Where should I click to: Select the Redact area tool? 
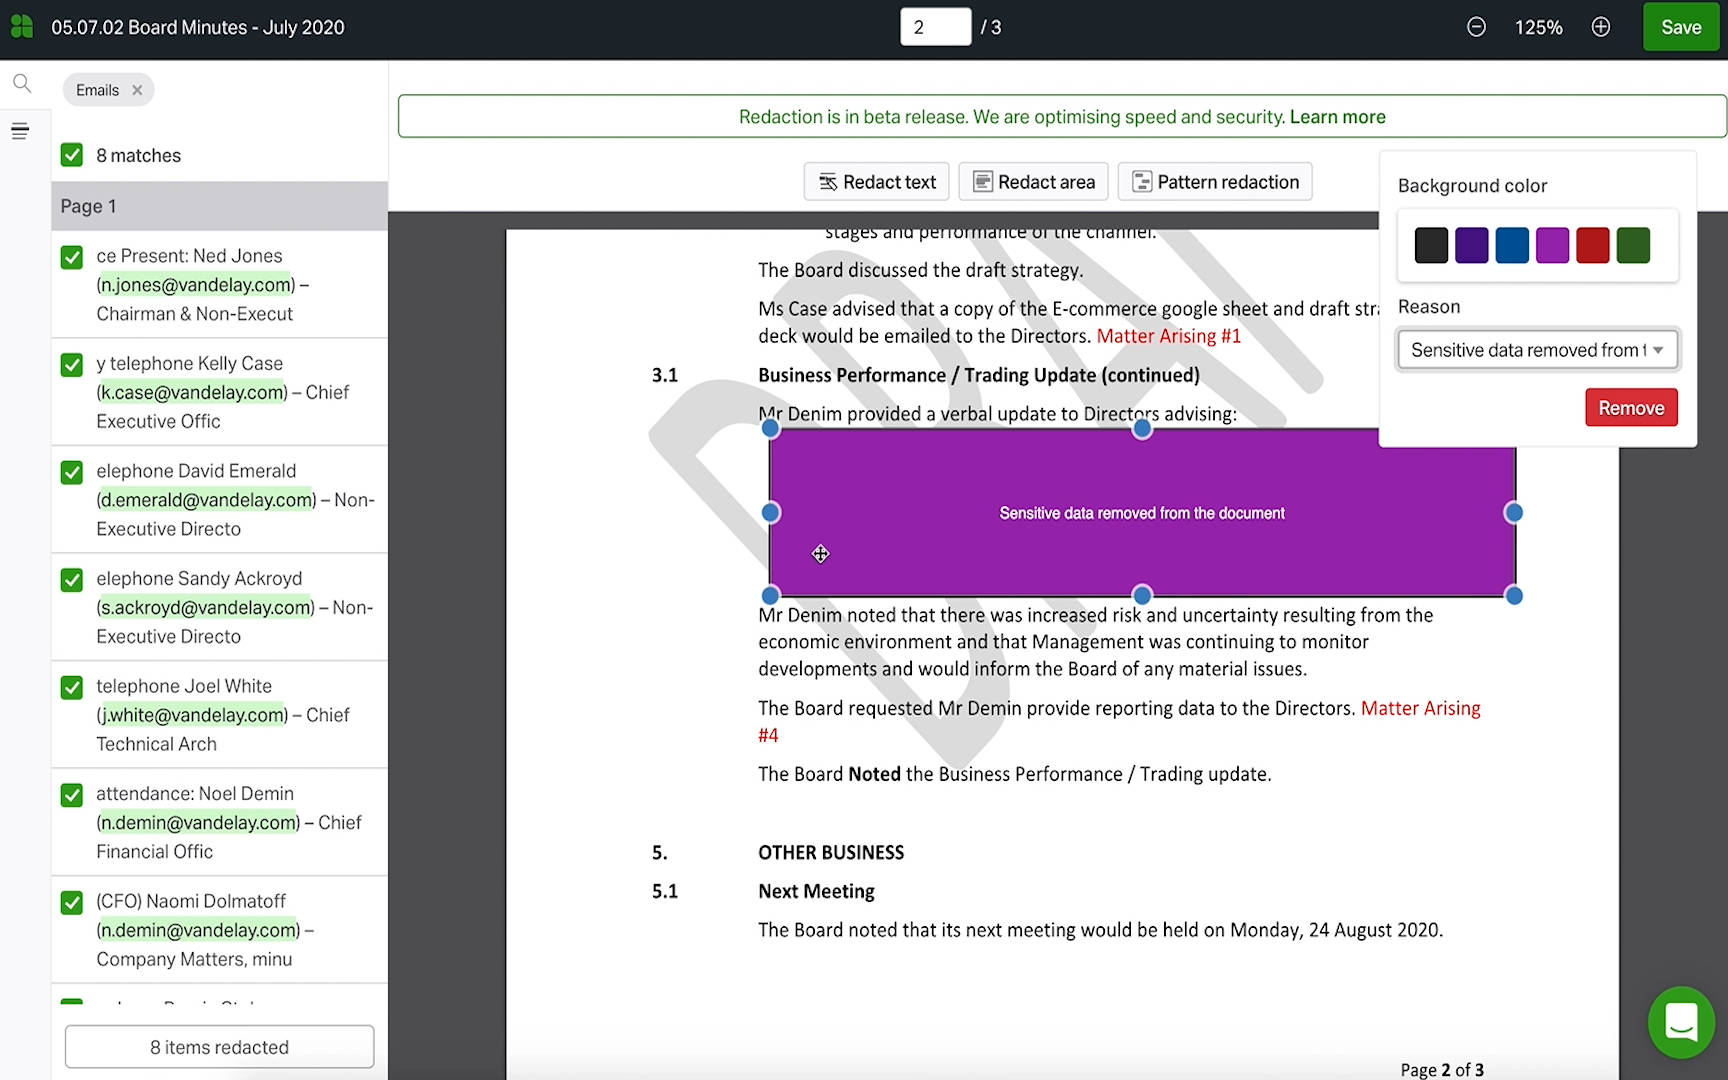click(1033, 182)
